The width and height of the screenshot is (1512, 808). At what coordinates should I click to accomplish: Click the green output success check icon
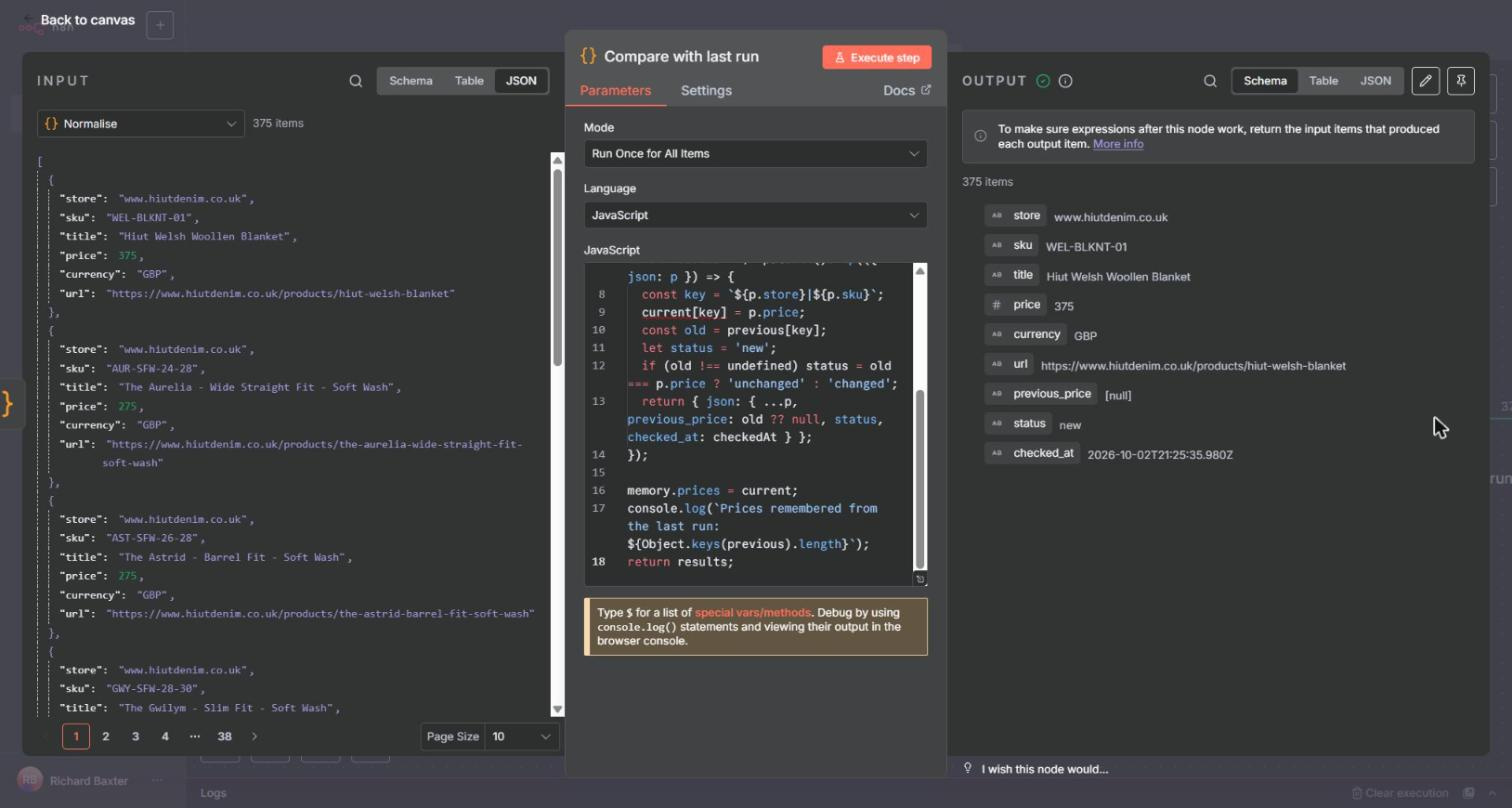click(1044, 81)
